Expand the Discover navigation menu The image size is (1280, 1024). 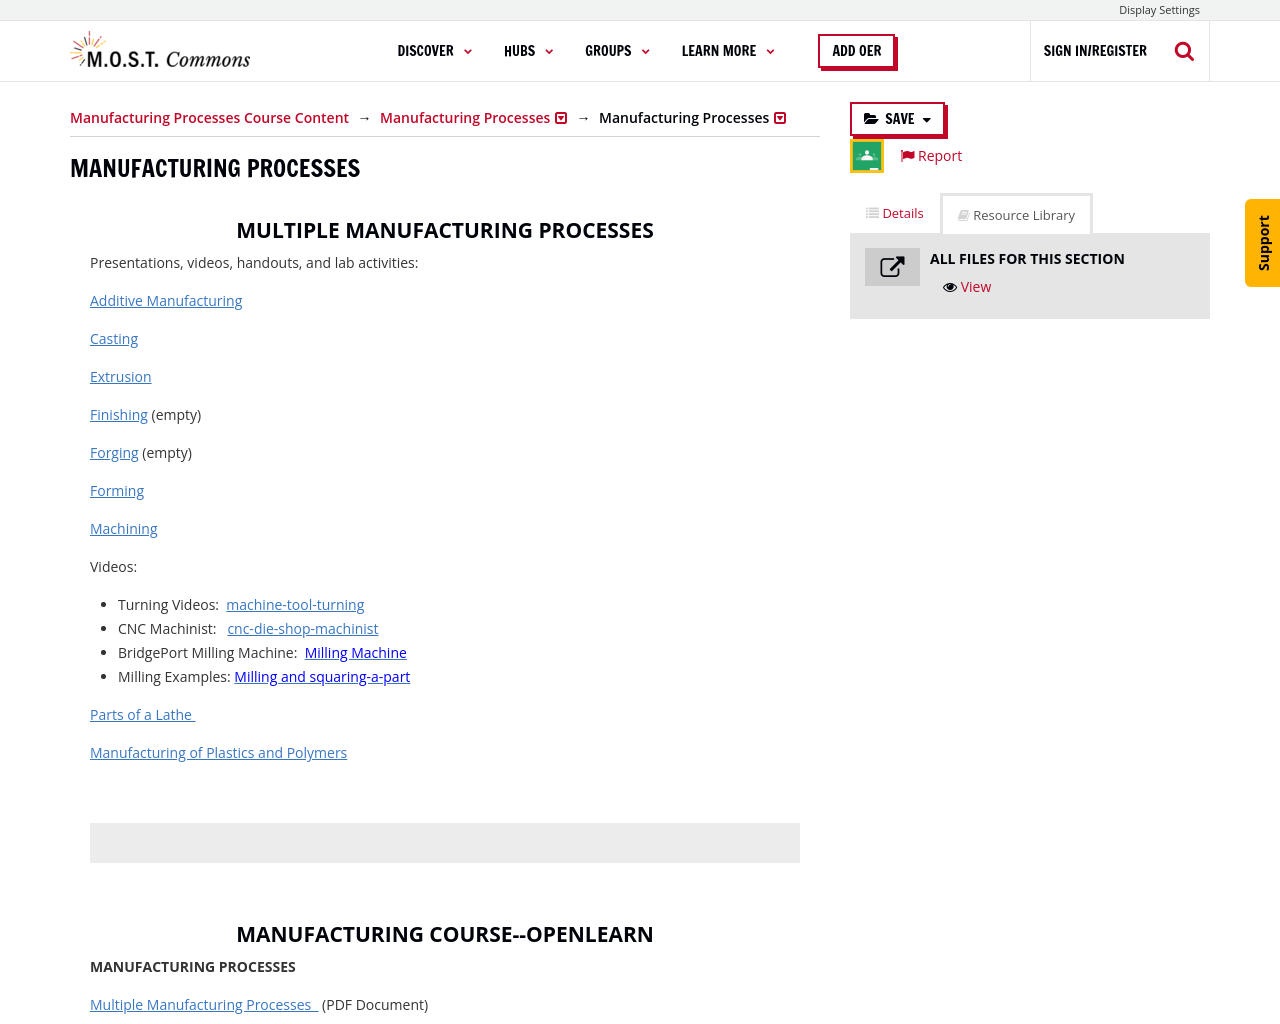[x=434, y=49]
